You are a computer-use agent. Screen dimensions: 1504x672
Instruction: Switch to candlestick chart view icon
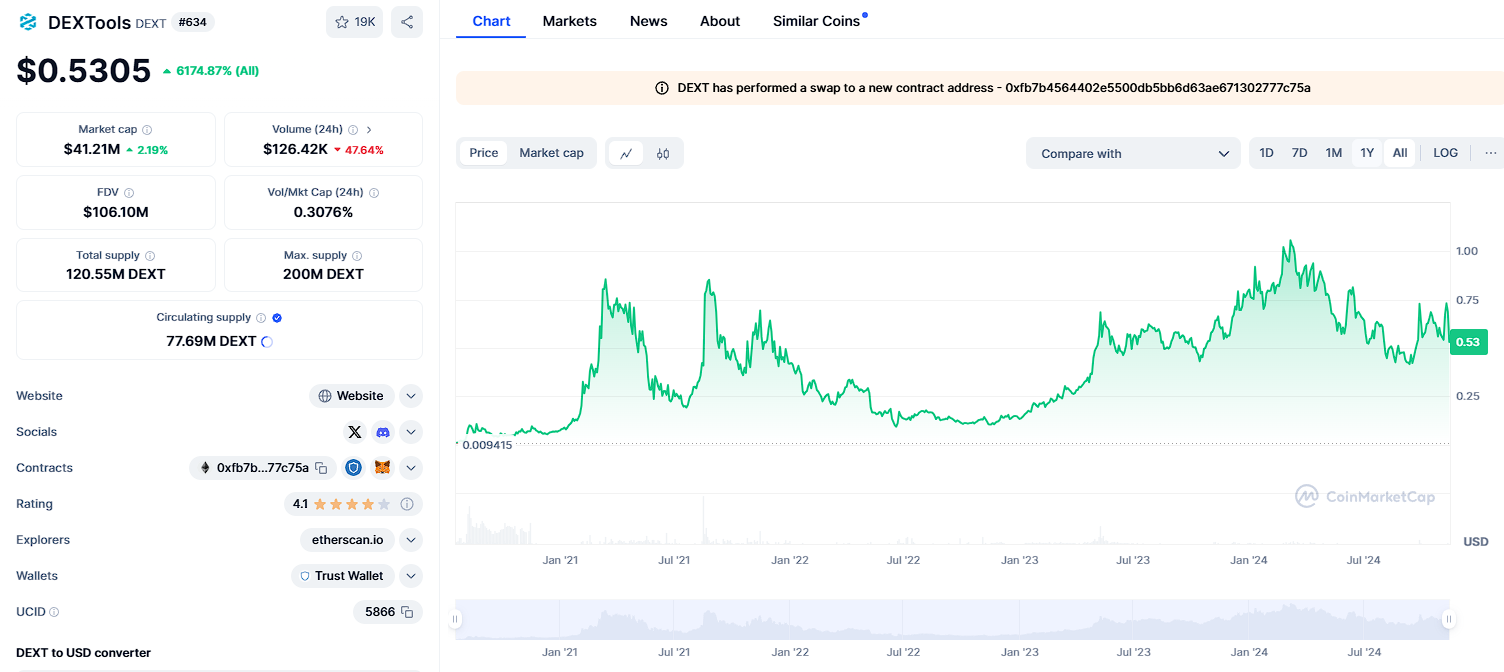point(663,153)
